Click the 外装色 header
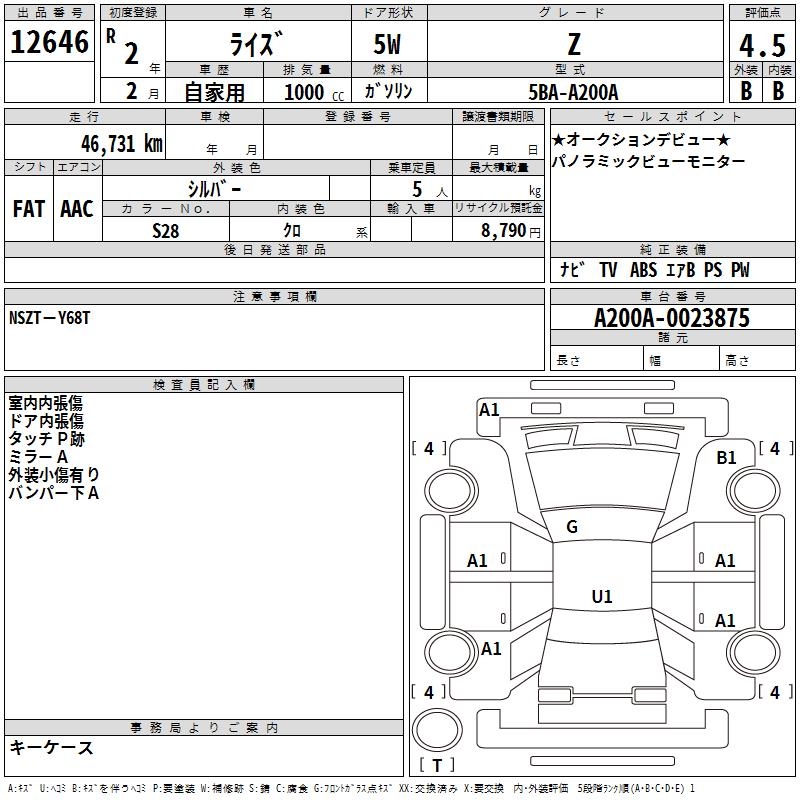 pyautogui.click(x=237, y=168)
